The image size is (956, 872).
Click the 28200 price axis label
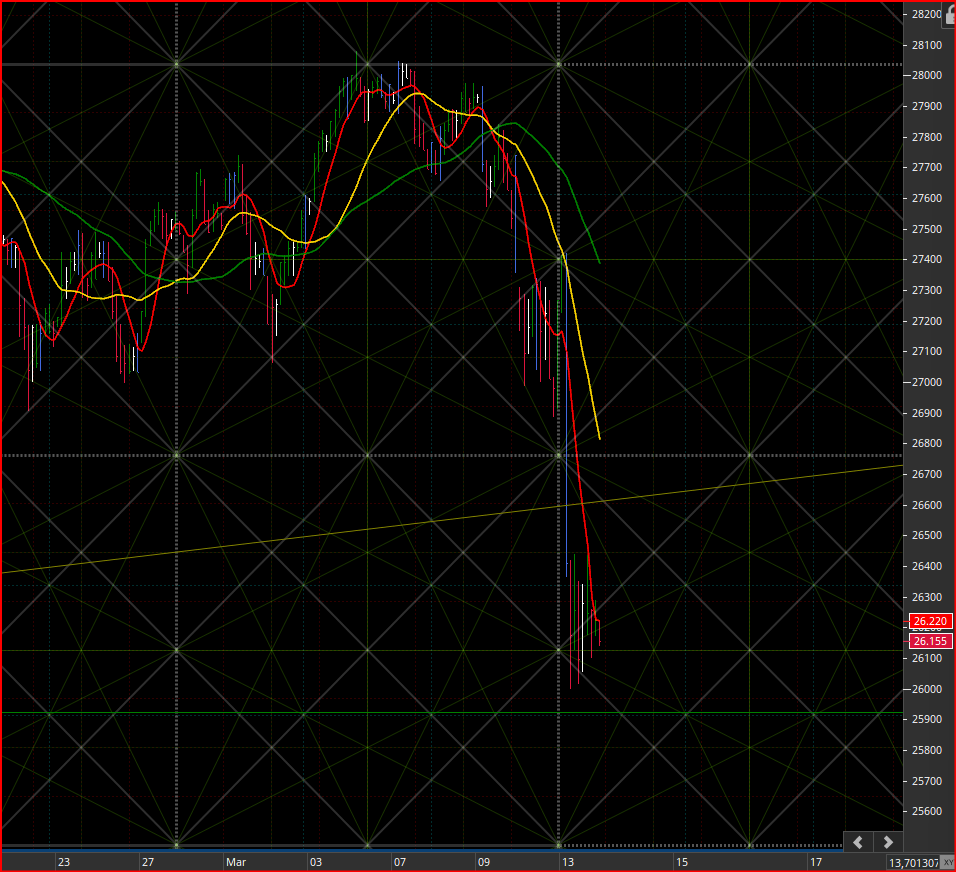[x=927, y=14]
